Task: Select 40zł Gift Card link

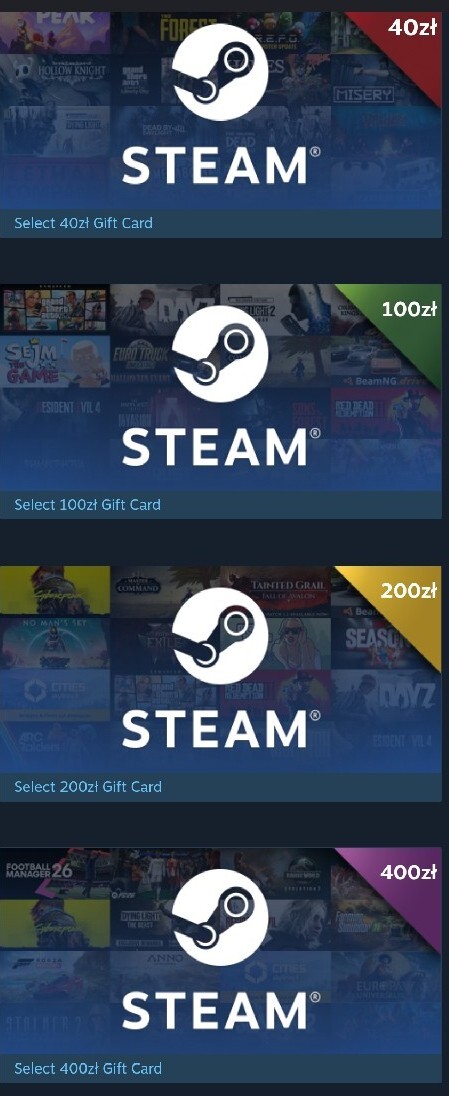Action: point(83,224)
